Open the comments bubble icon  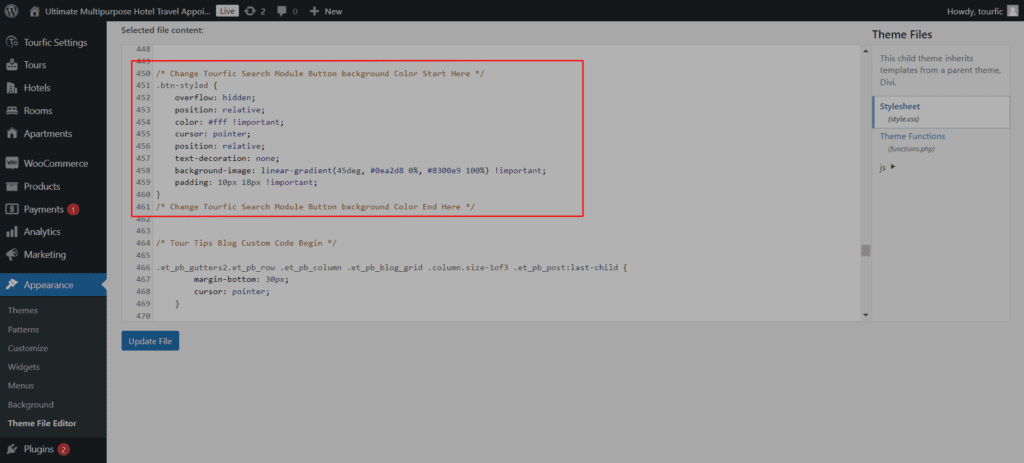tap(283, 11)
